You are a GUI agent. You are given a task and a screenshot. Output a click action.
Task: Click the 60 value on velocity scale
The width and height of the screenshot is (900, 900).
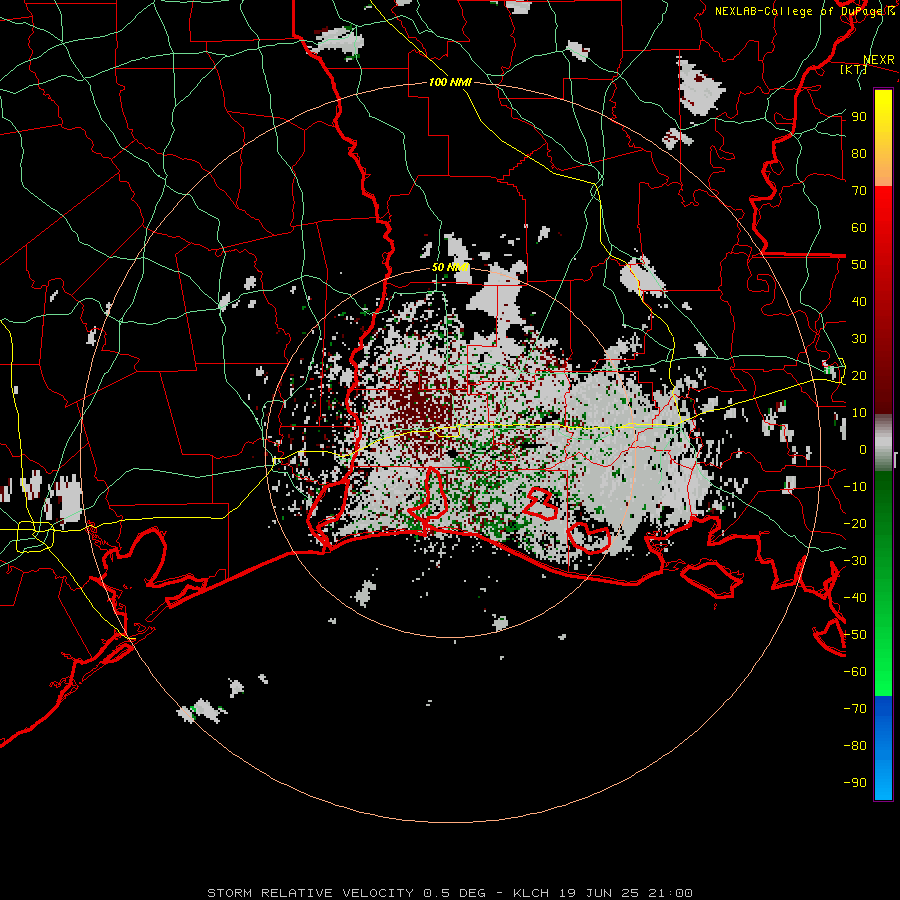(x=859, y=227)
